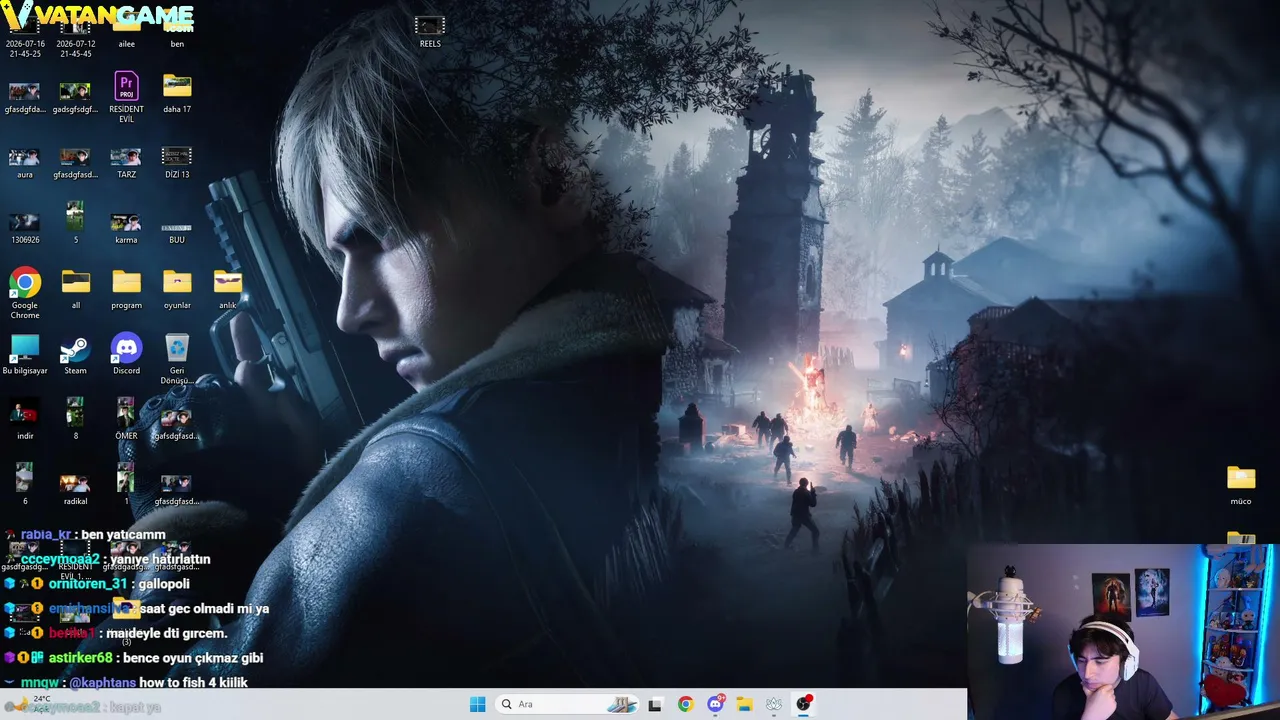Open Discord with the 9+ badge in the taskbar

point(715,704)
